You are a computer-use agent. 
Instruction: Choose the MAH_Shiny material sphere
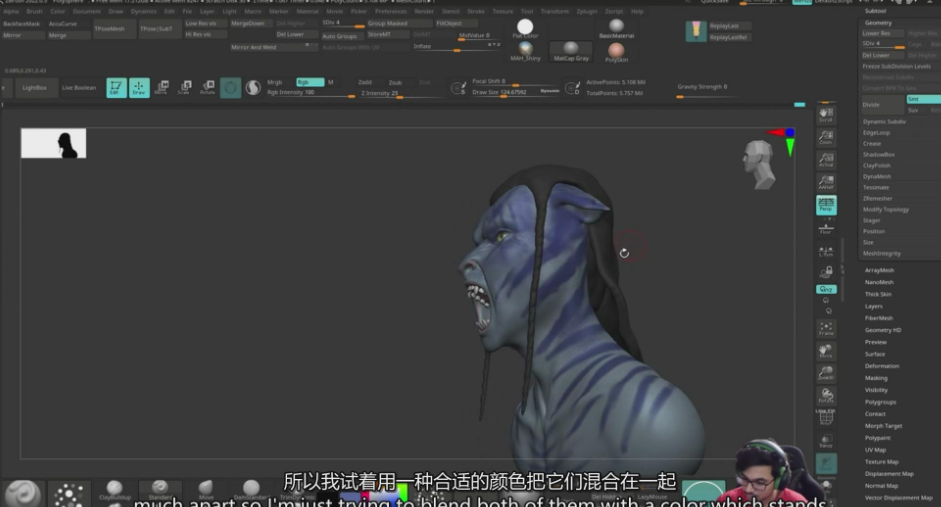click(526, 52)
